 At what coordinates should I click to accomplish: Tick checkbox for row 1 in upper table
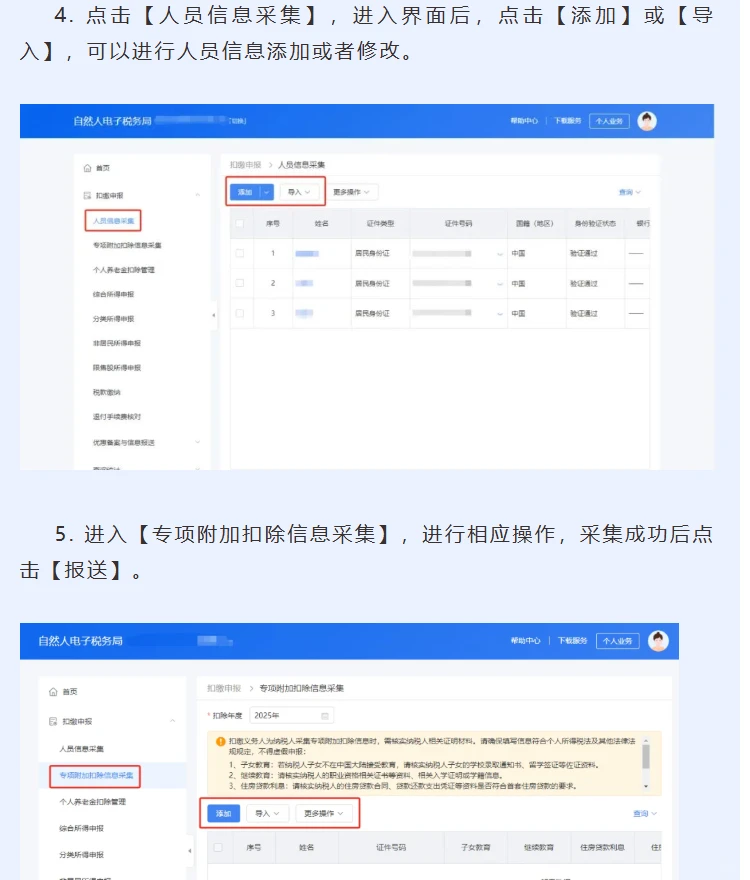[240, 254]
